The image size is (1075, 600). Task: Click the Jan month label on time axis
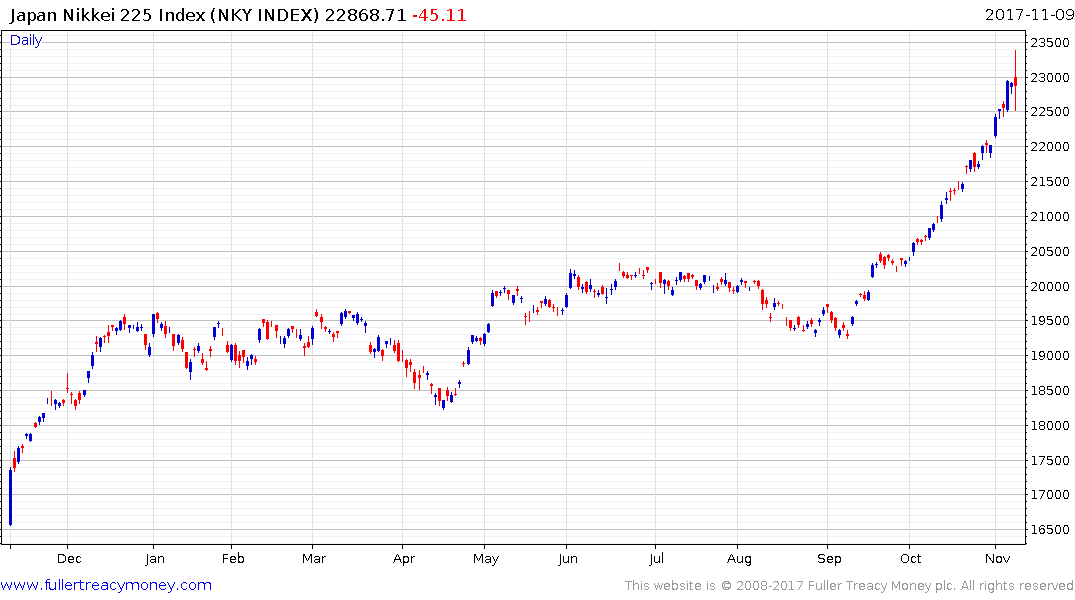(155, 559)
